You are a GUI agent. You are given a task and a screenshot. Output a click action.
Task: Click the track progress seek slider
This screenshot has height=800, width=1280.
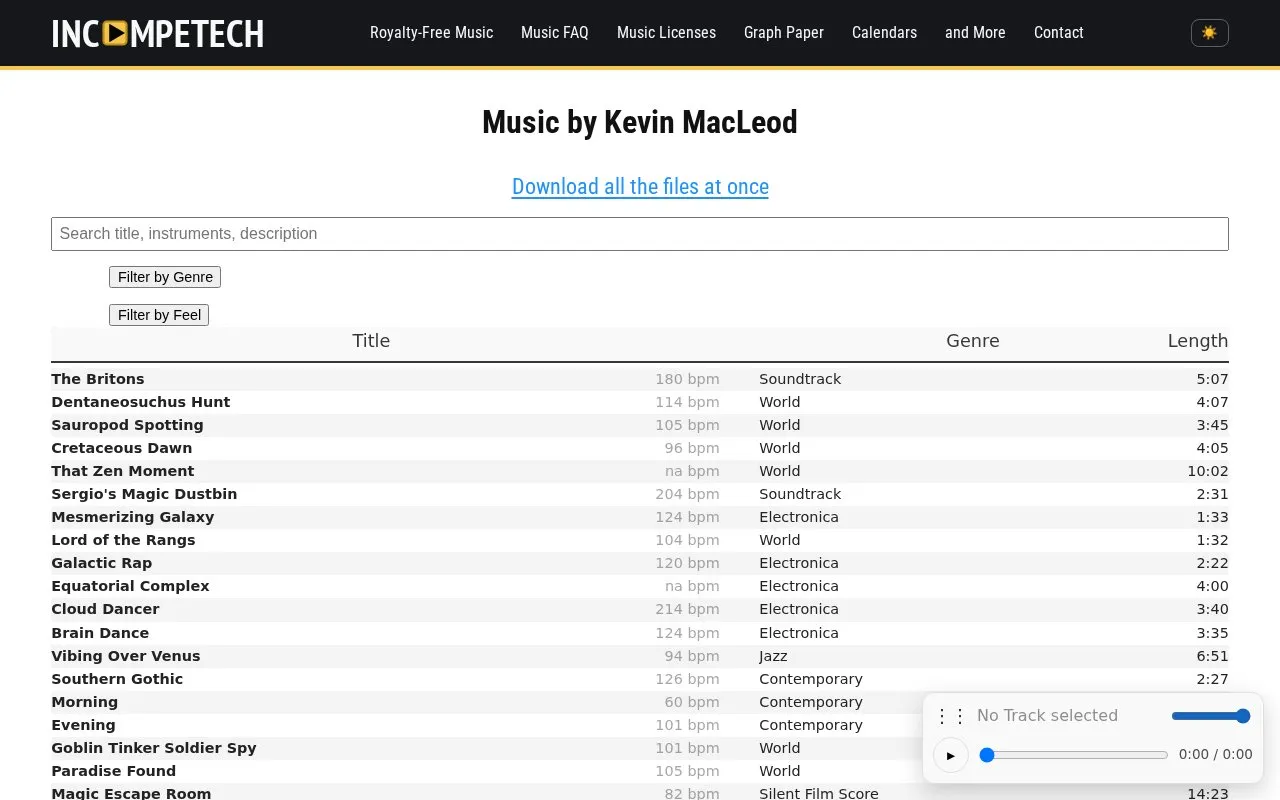[x=1074, y=755]
